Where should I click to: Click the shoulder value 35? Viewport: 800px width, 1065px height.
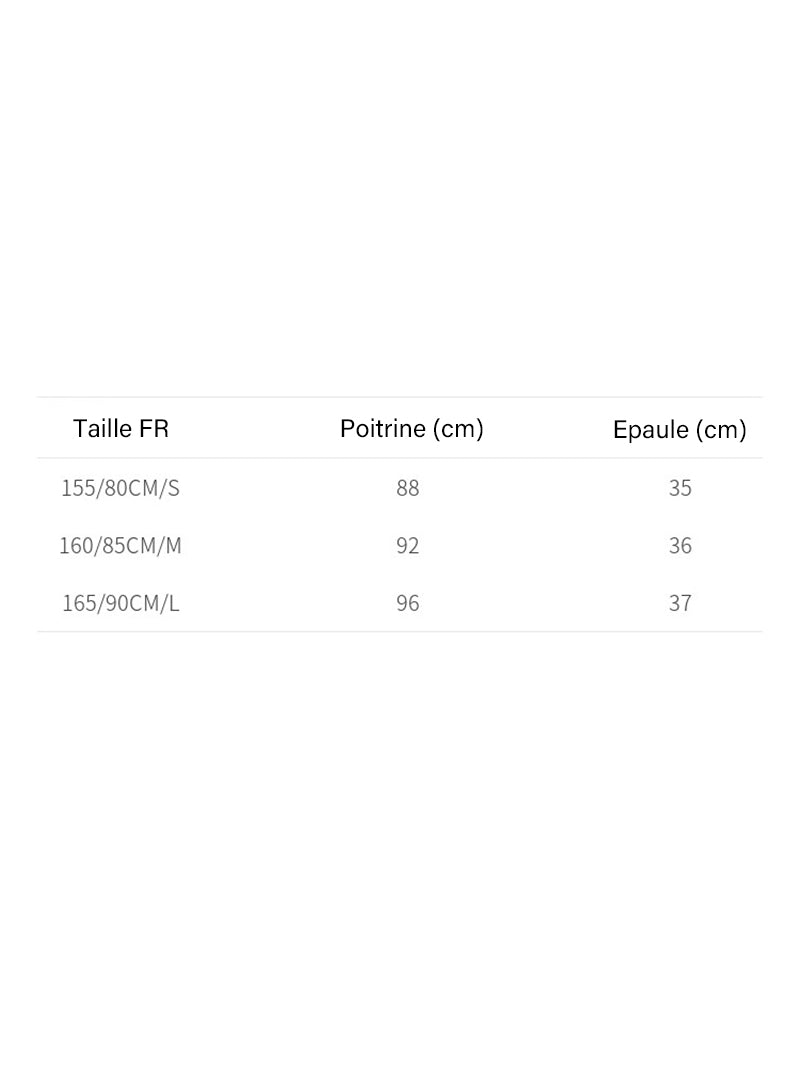pyautogui.click(x=680, y=488)
